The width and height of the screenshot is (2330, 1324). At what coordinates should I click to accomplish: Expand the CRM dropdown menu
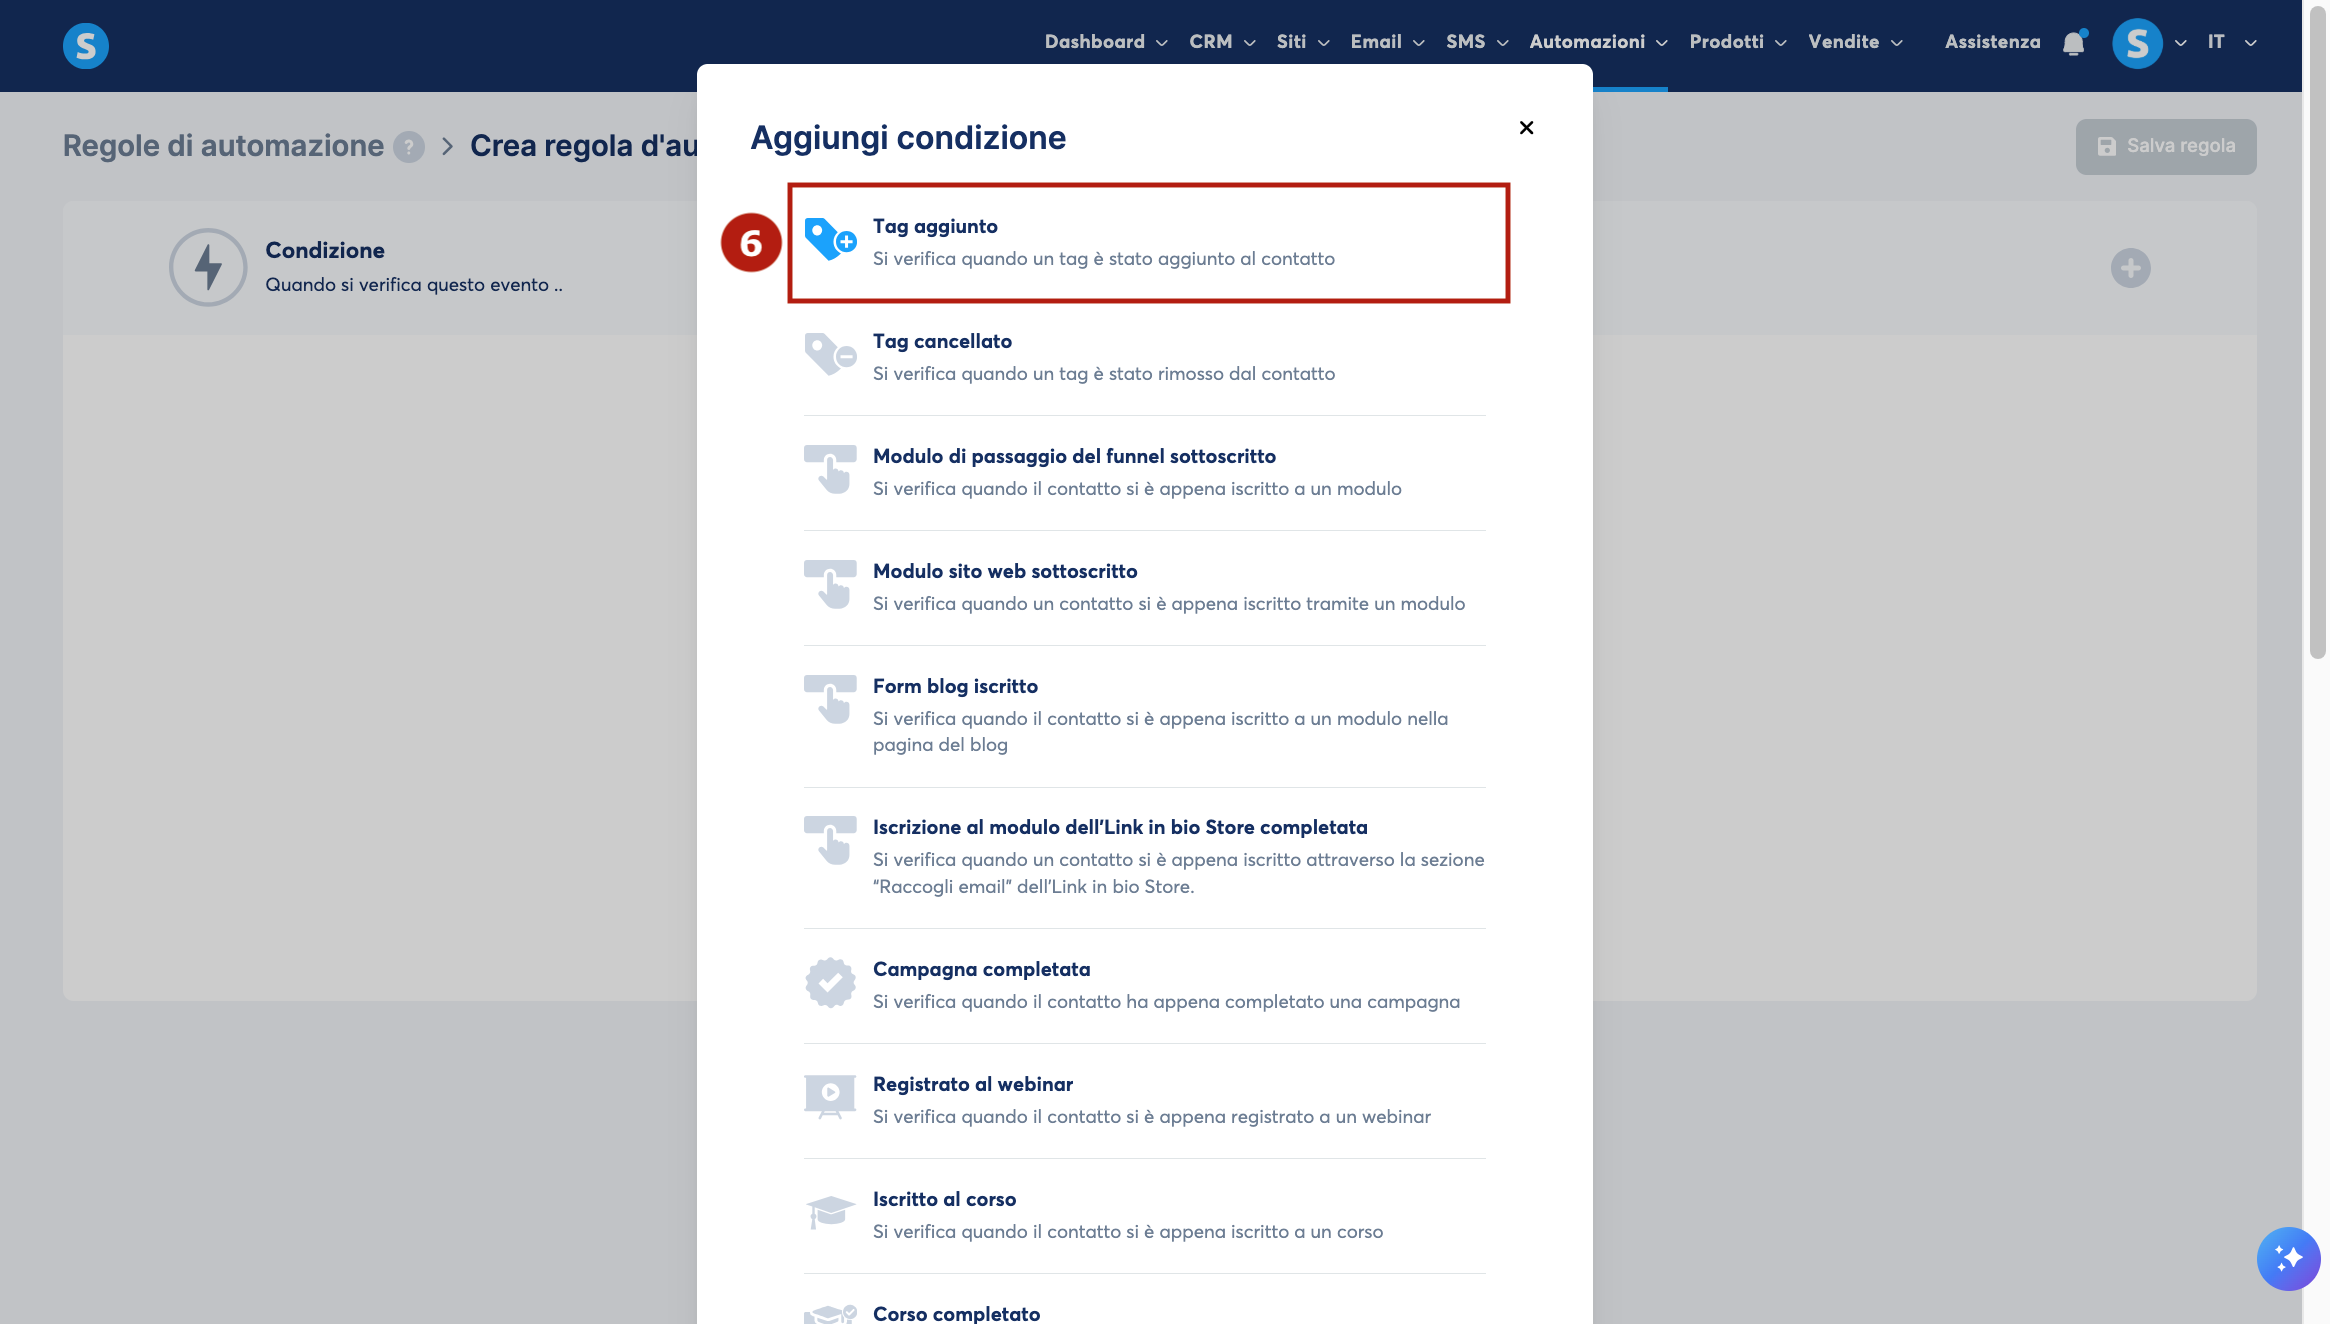[1222, 42]
